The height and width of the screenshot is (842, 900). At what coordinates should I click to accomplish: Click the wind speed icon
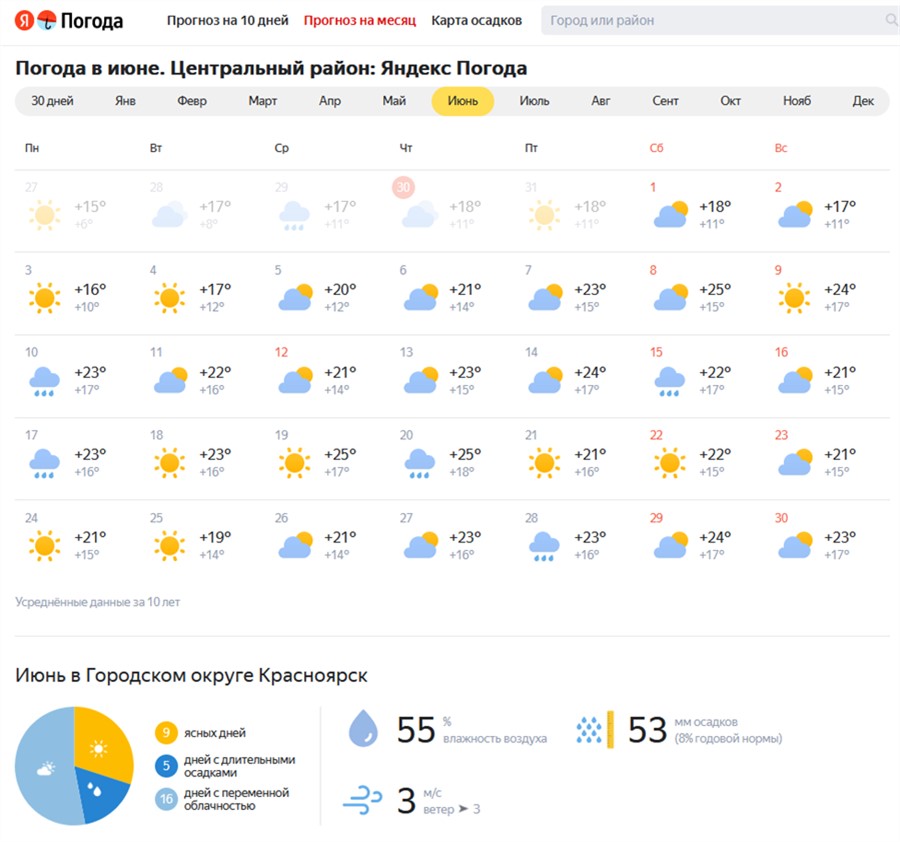(362, 800)
